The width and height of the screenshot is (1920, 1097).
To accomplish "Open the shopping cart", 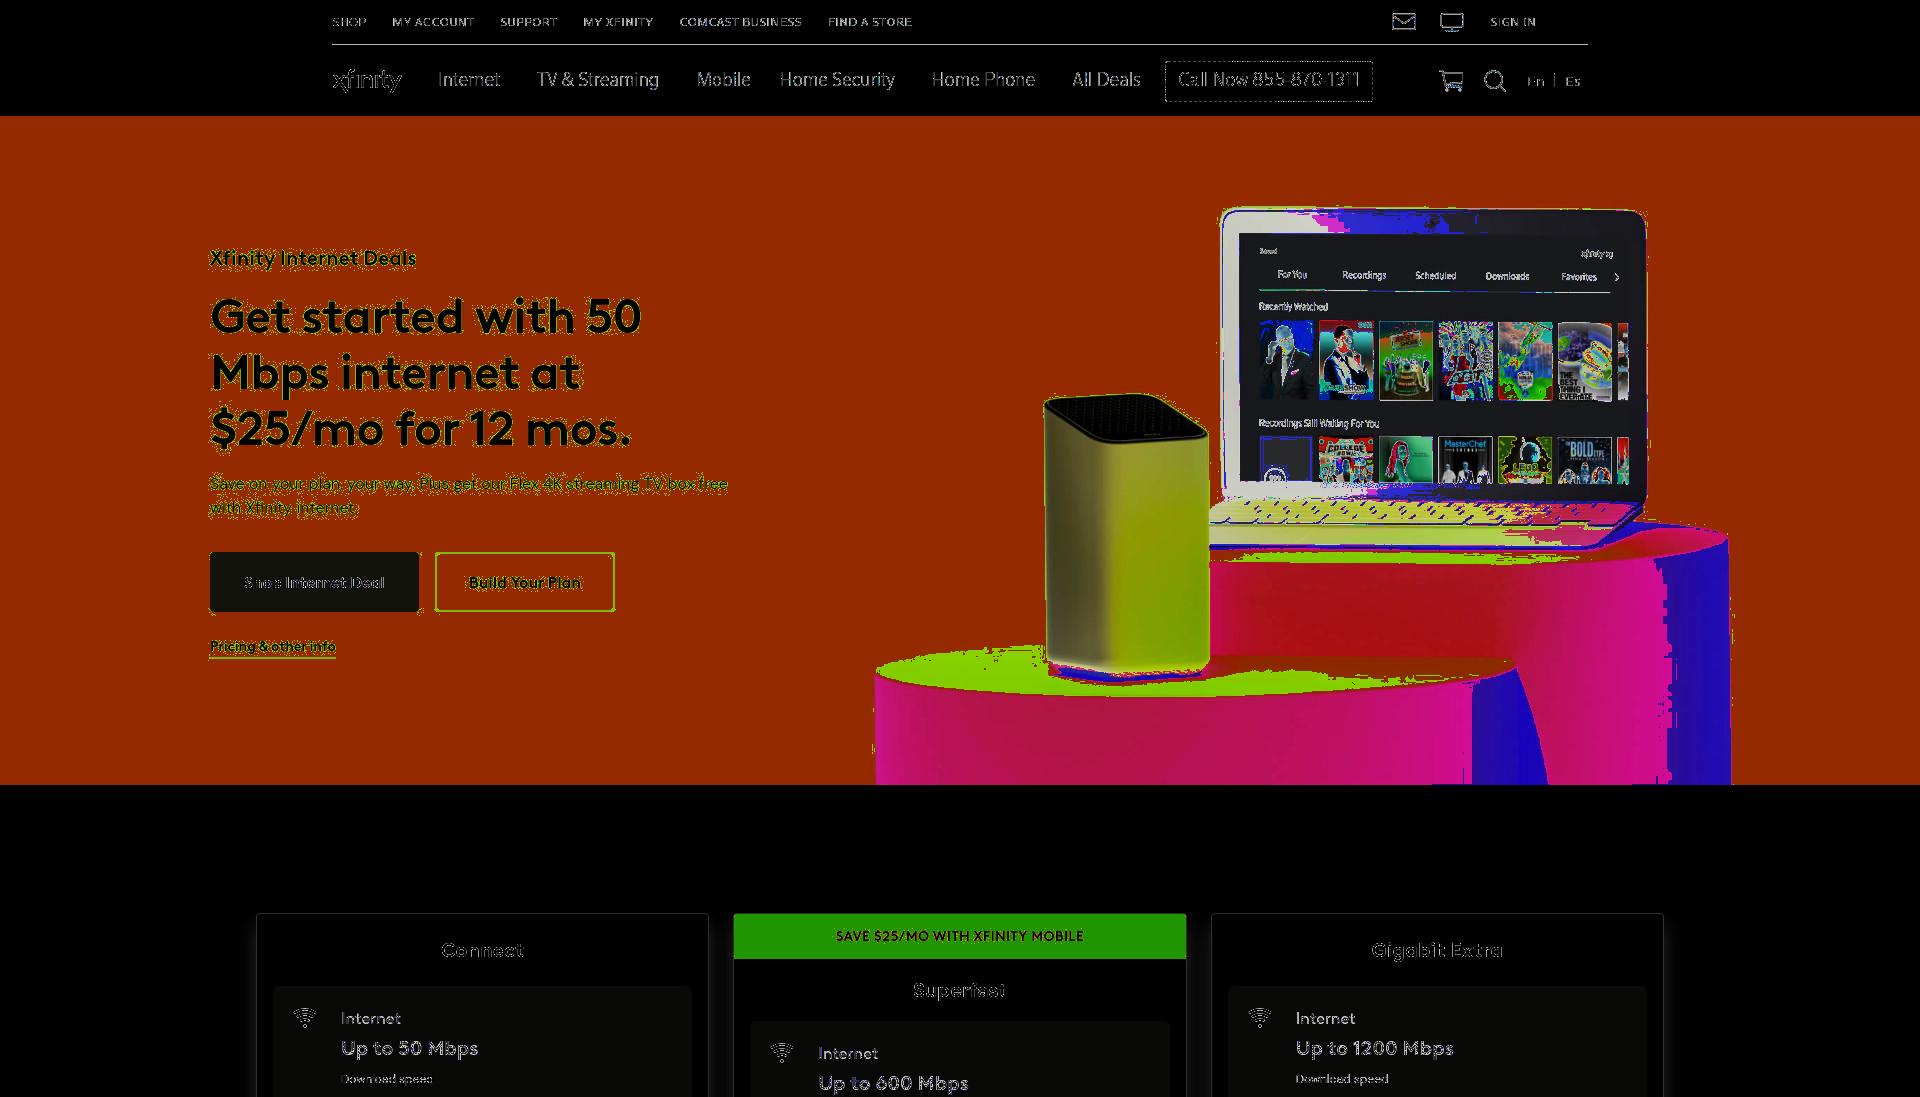I will pyautogui.click(x=1451, y=81).
